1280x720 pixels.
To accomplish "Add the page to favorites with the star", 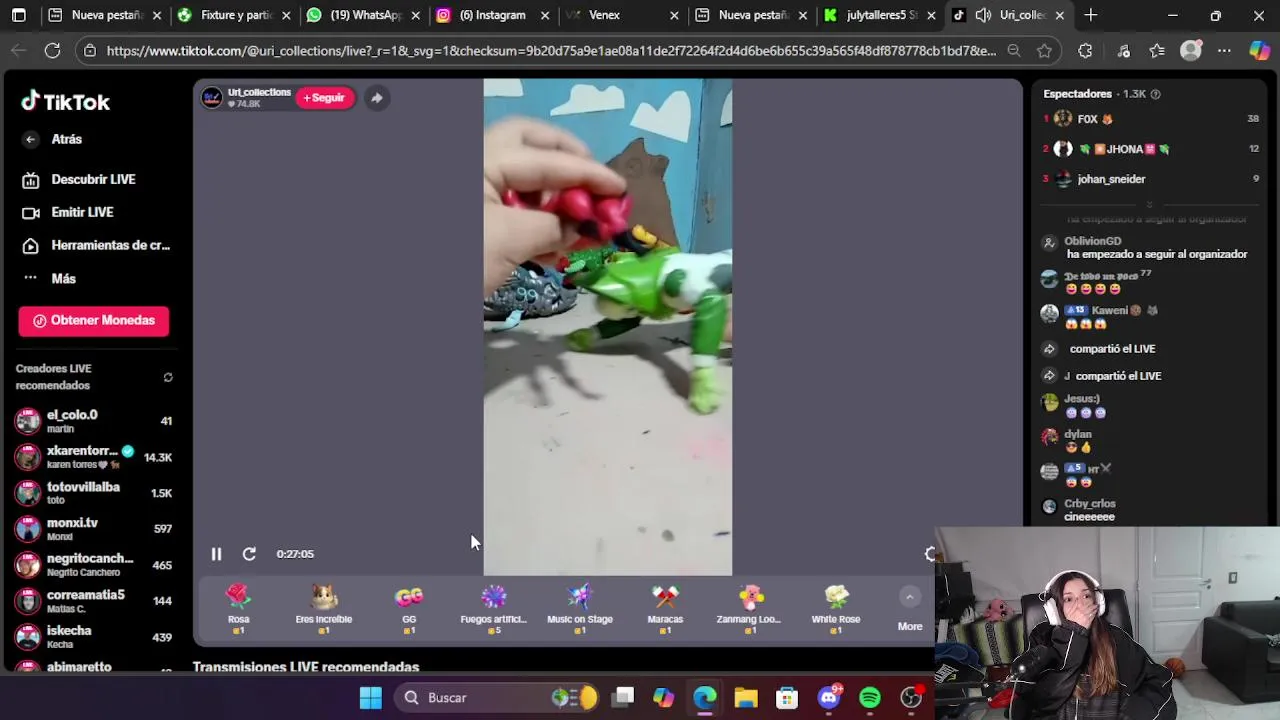I will click(1044, 50).
